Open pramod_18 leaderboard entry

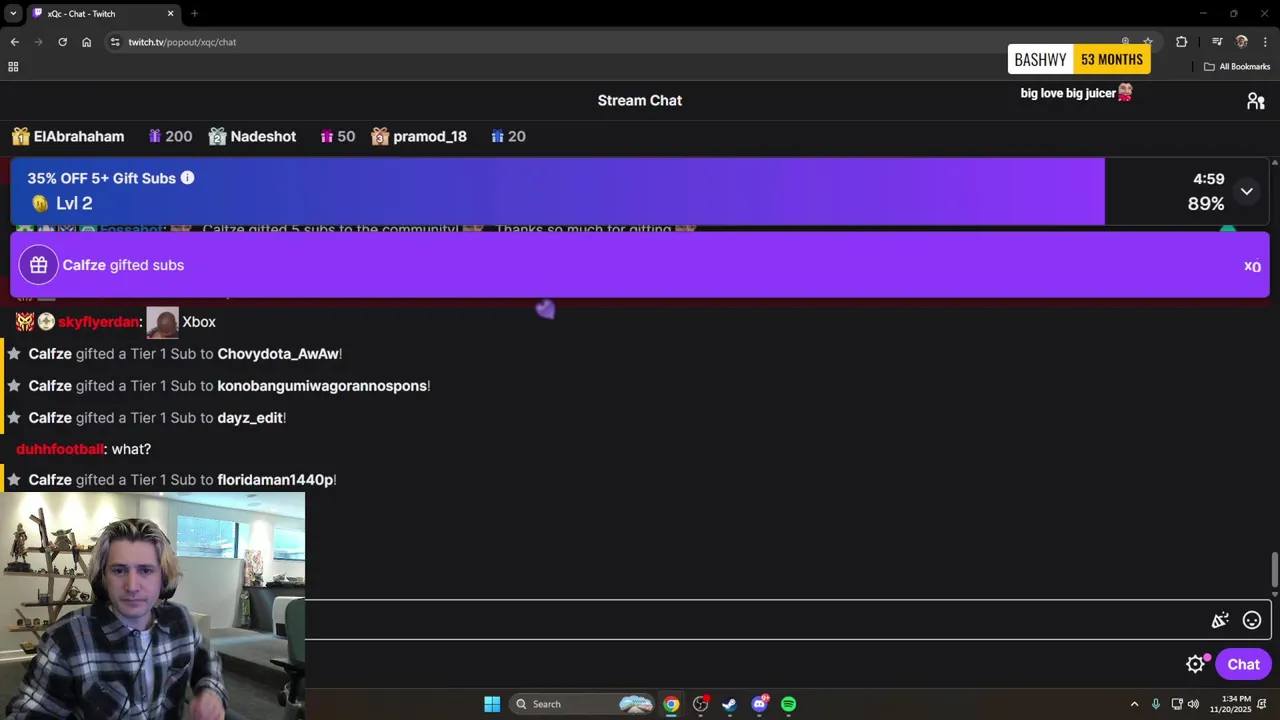[x=420, y=136]
